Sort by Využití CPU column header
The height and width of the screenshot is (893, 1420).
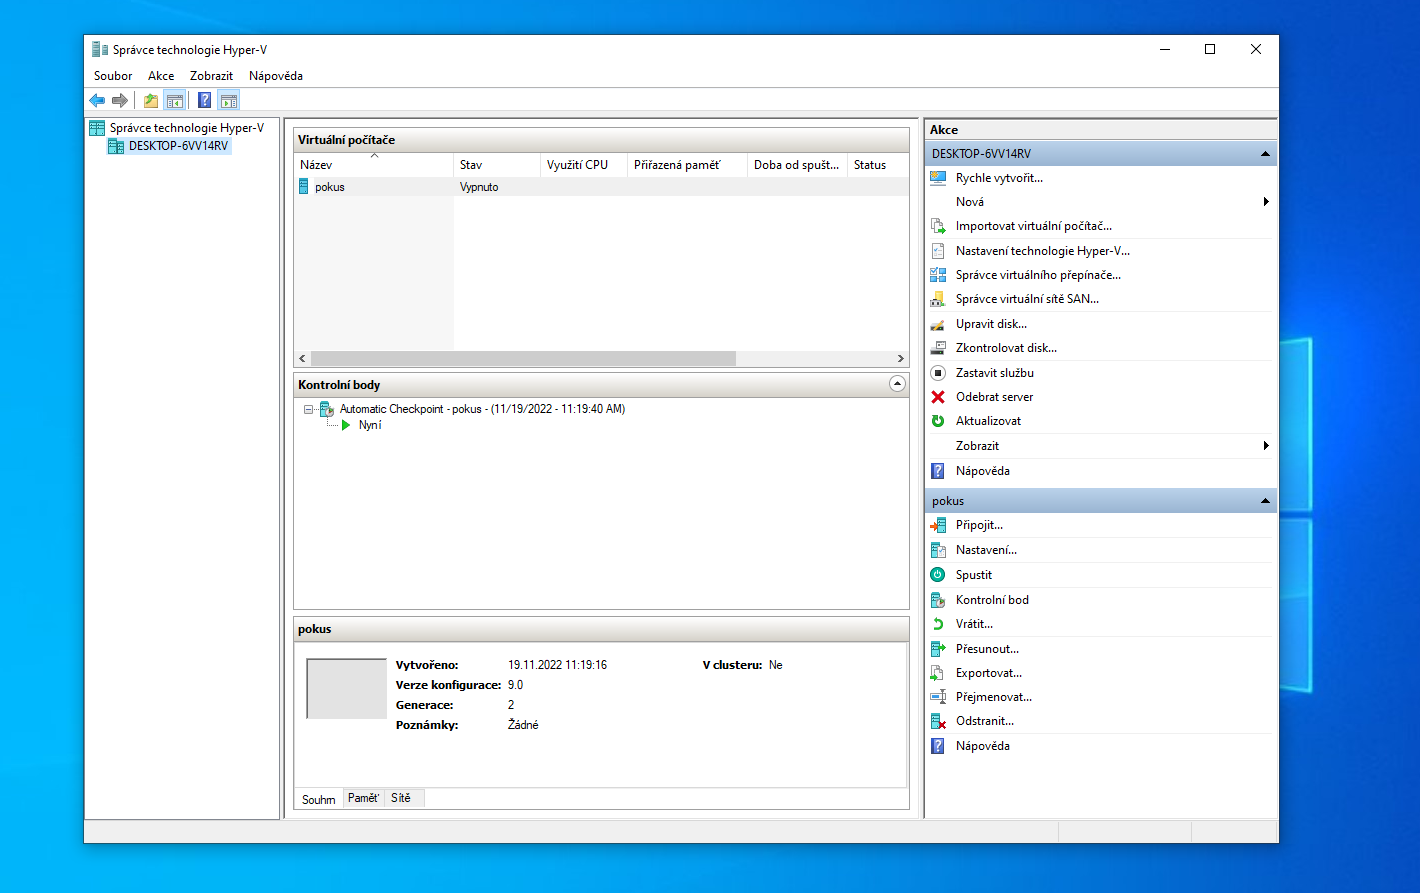click(x=584, y=165)
